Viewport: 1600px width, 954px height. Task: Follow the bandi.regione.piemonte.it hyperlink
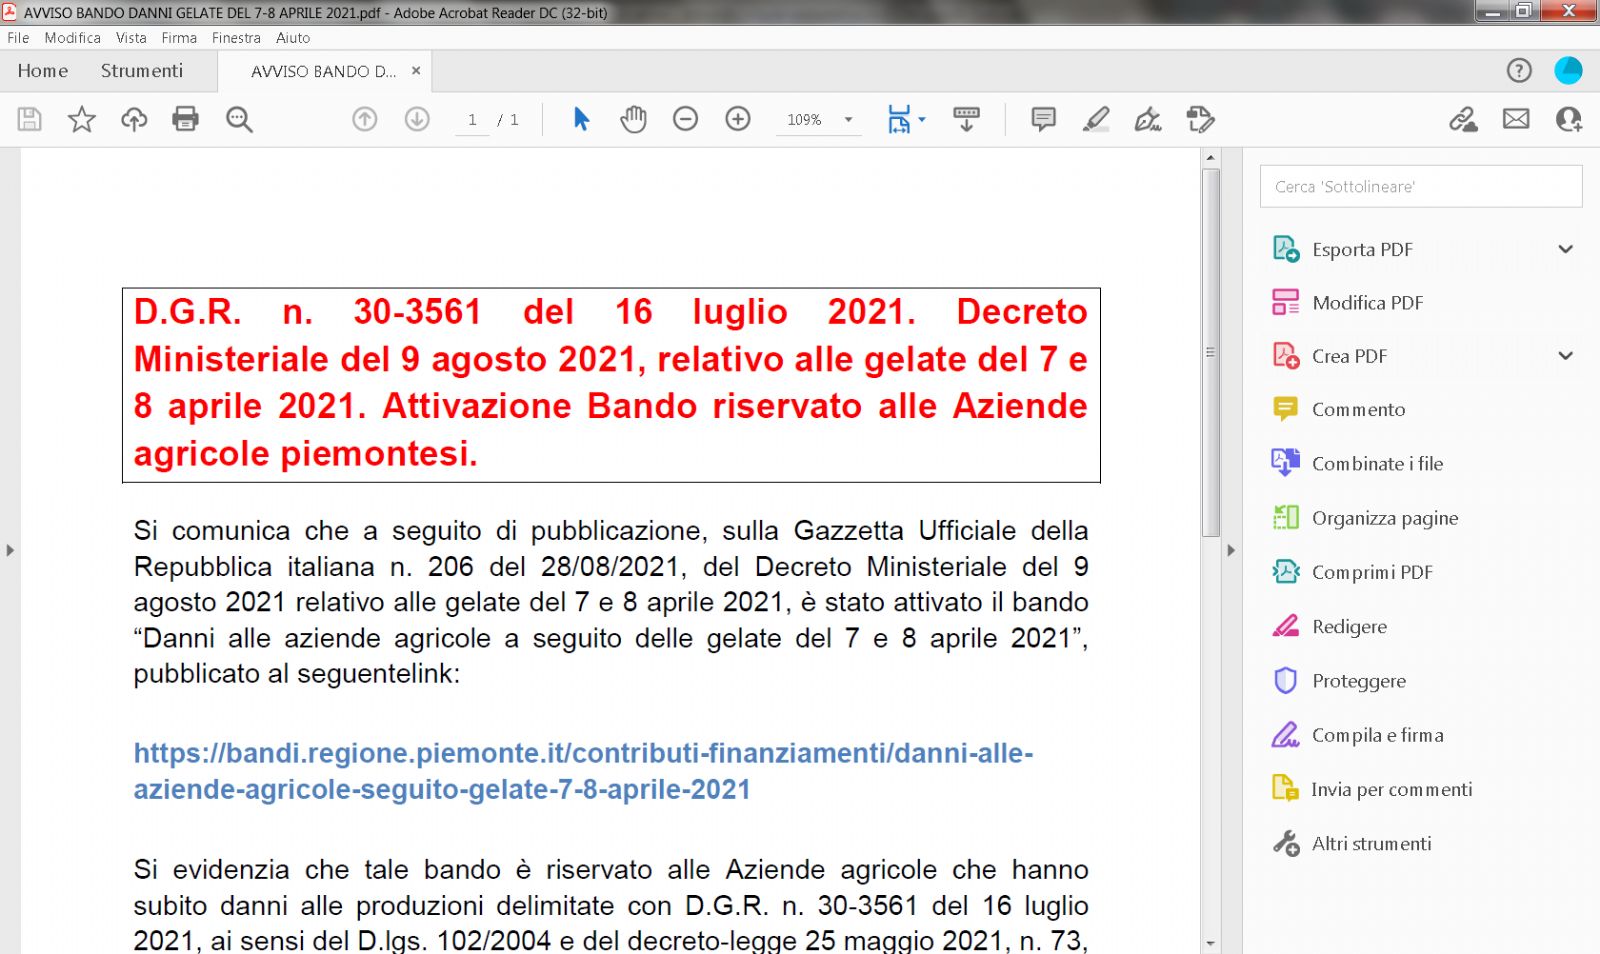click(583, 771)
